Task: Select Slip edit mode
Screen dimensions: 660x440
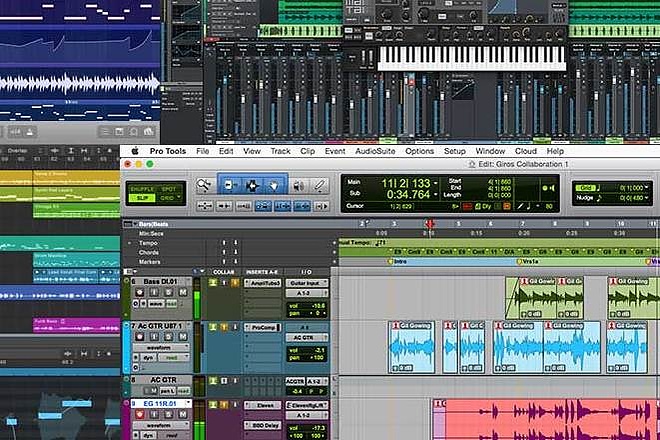Action: (x=142, y=197)
